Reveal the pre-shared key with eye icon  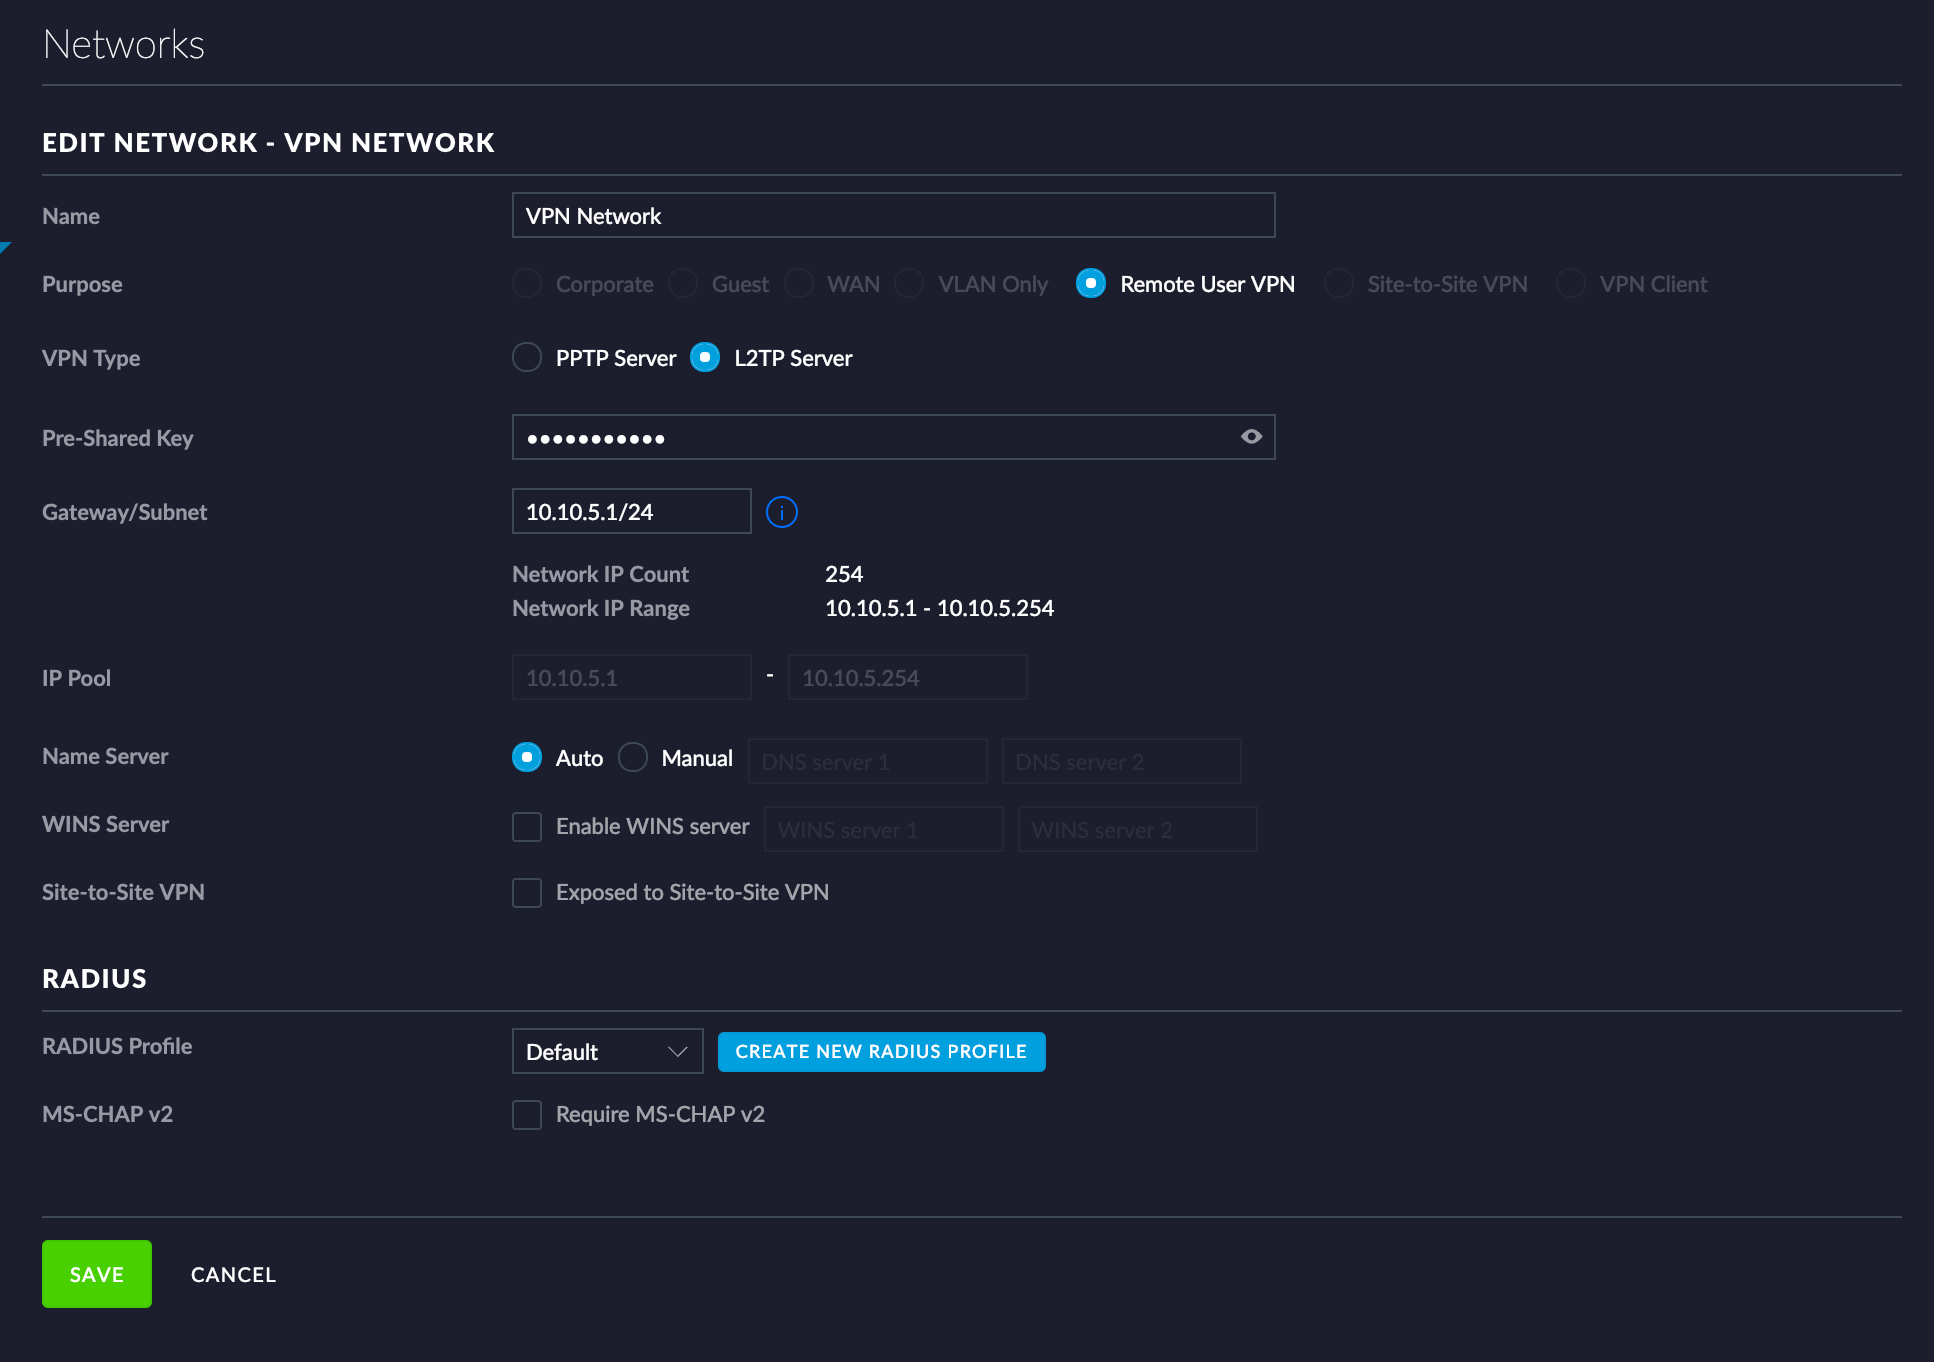(x=1250, y=437)
